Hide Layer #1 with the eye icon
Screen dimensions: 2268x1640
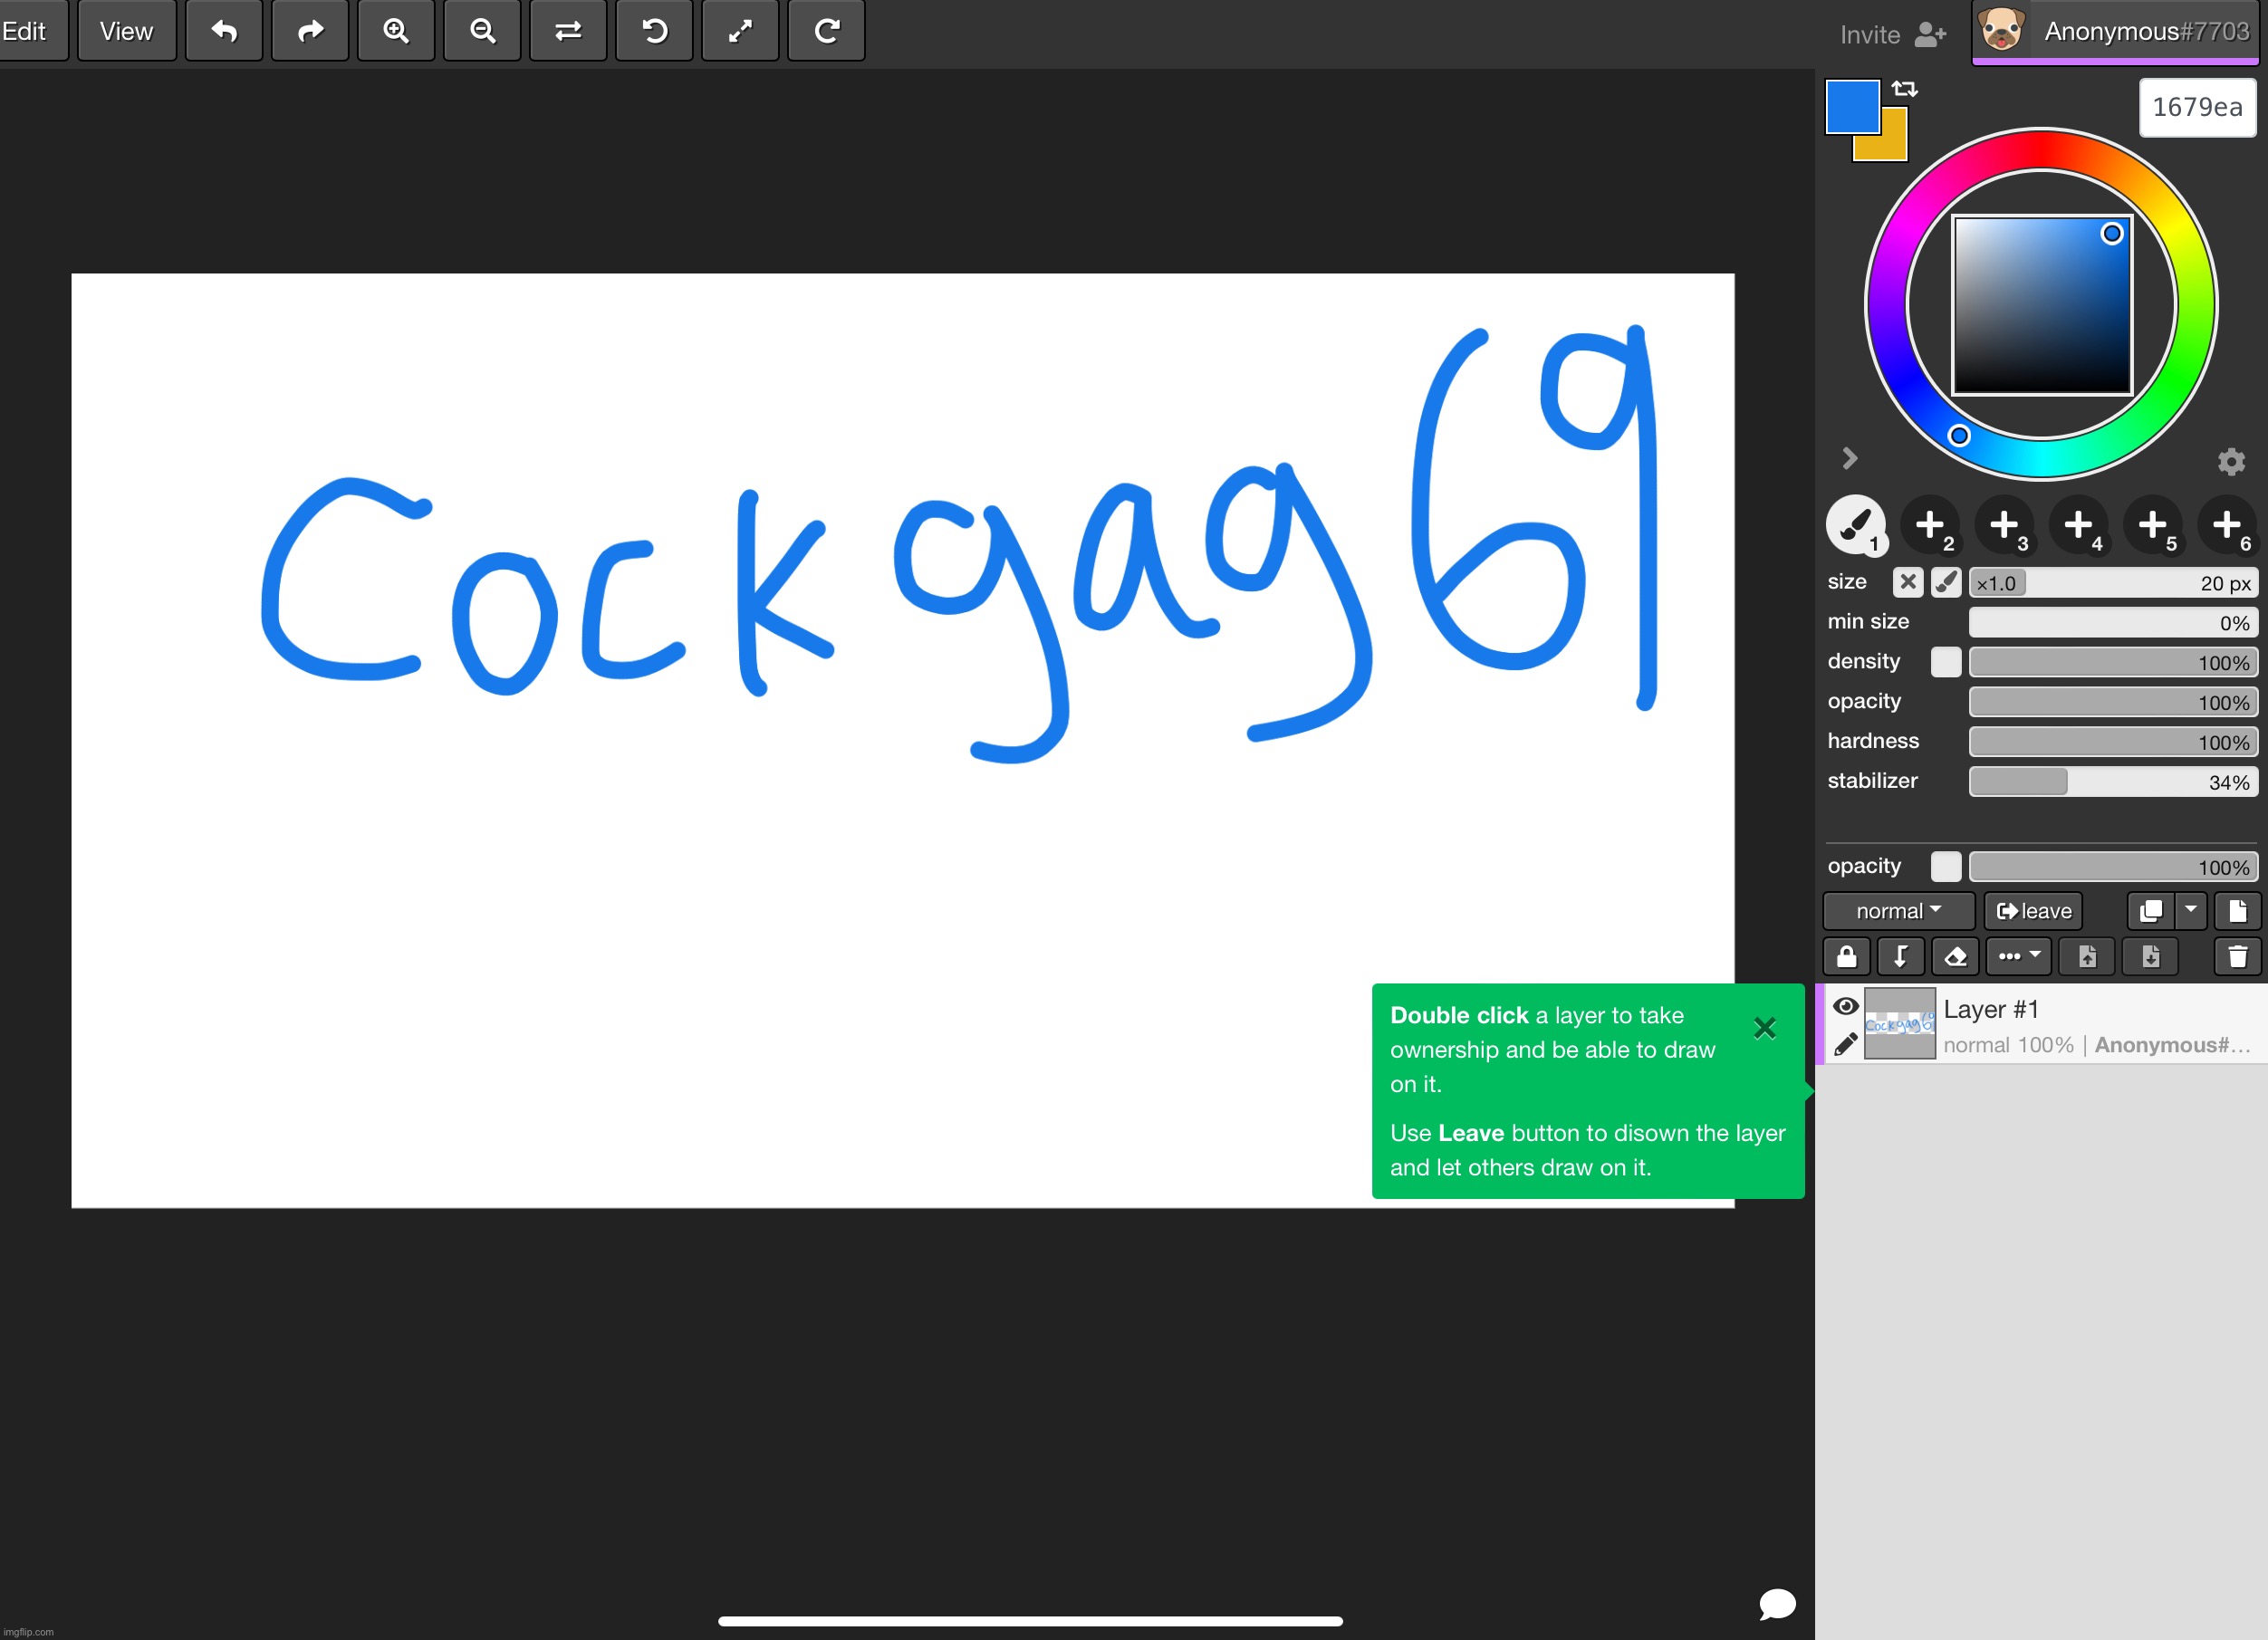1846,1007
